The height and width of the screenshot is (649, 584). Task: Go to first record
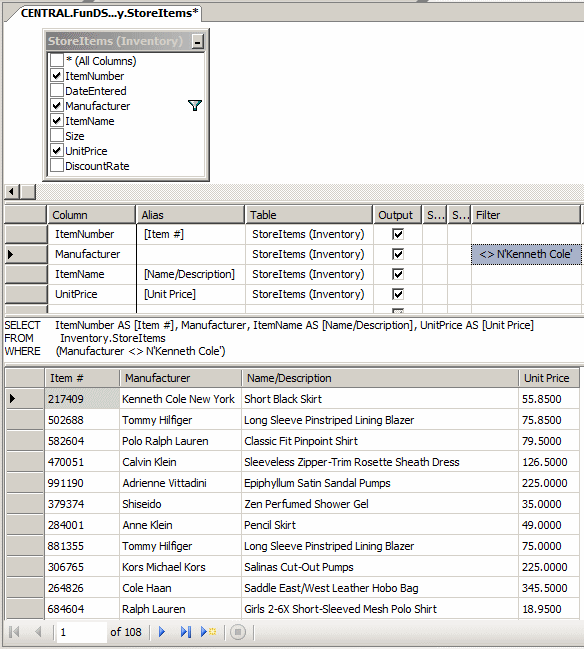pyautogui.click(x=14, y=632)
